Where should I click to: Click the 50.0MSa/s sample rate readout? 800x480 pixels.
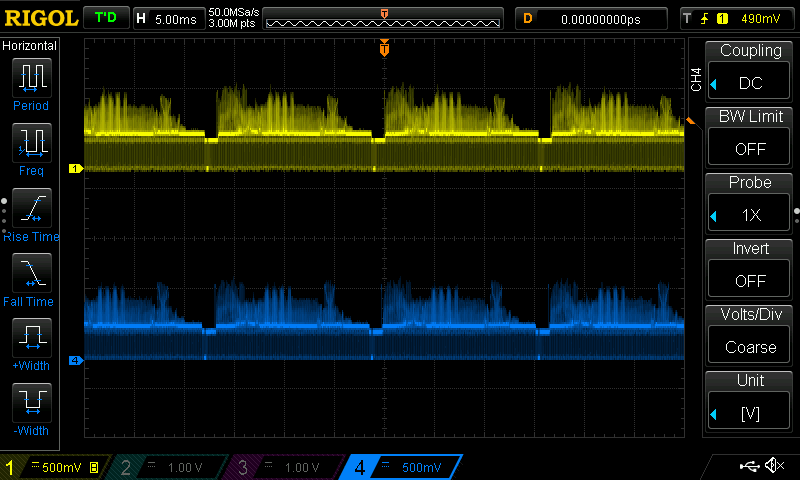tap(234, 12)
